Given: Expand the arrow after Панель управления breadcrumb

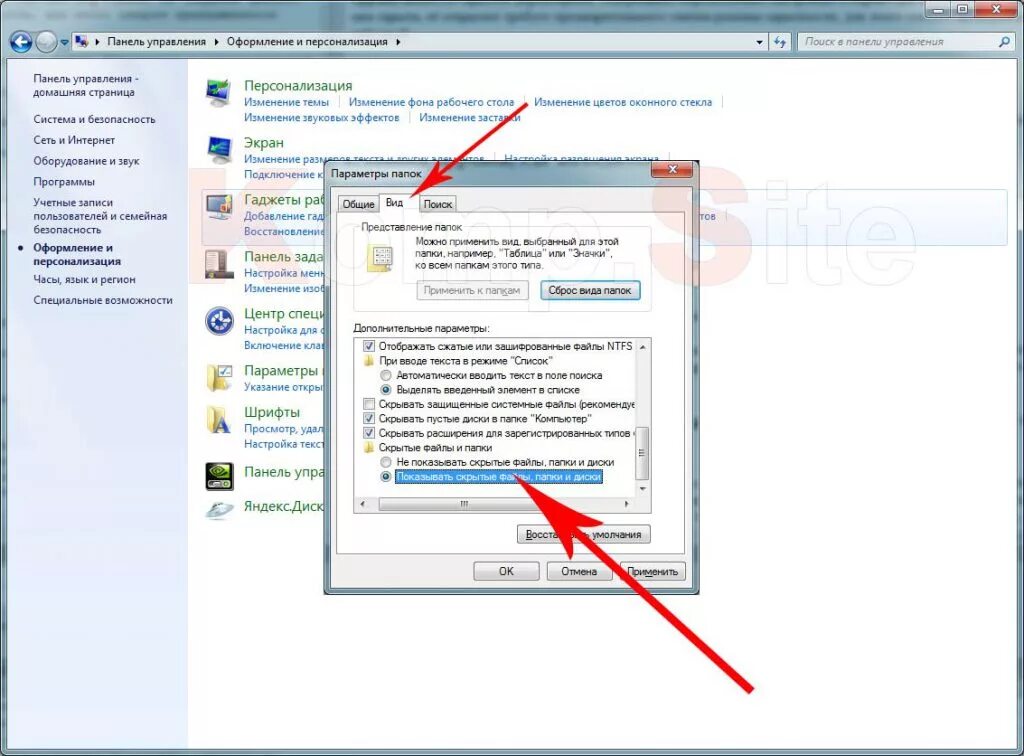Looking at the screenshot, I should (x=216, y=42).
